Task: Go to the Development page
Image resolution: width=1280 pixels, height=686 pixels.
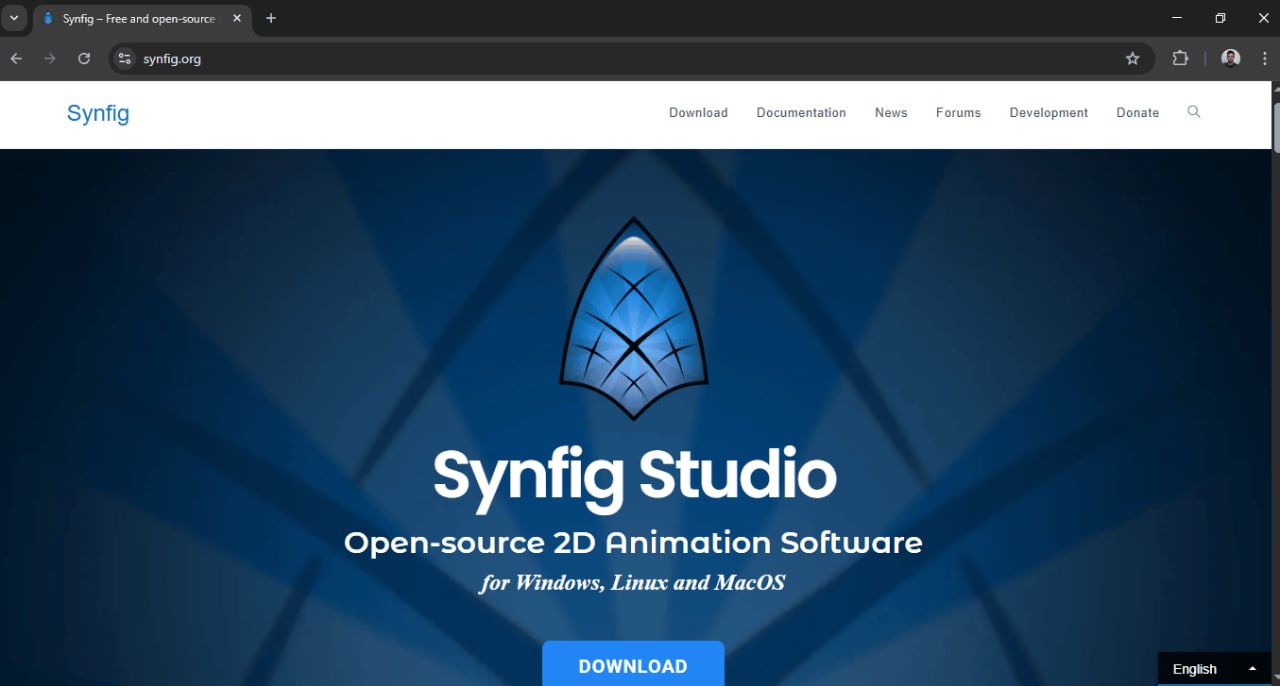Action: tap(1048, 112)
